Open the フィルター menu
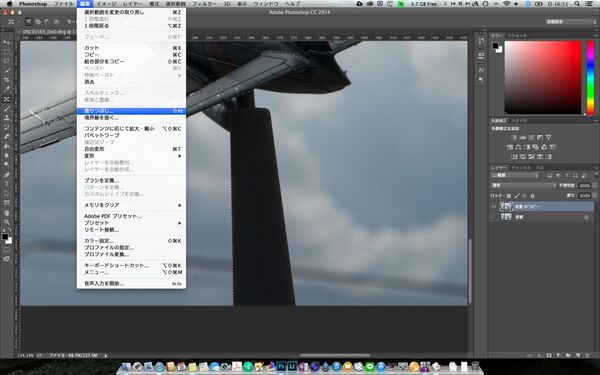 [204, 4]
